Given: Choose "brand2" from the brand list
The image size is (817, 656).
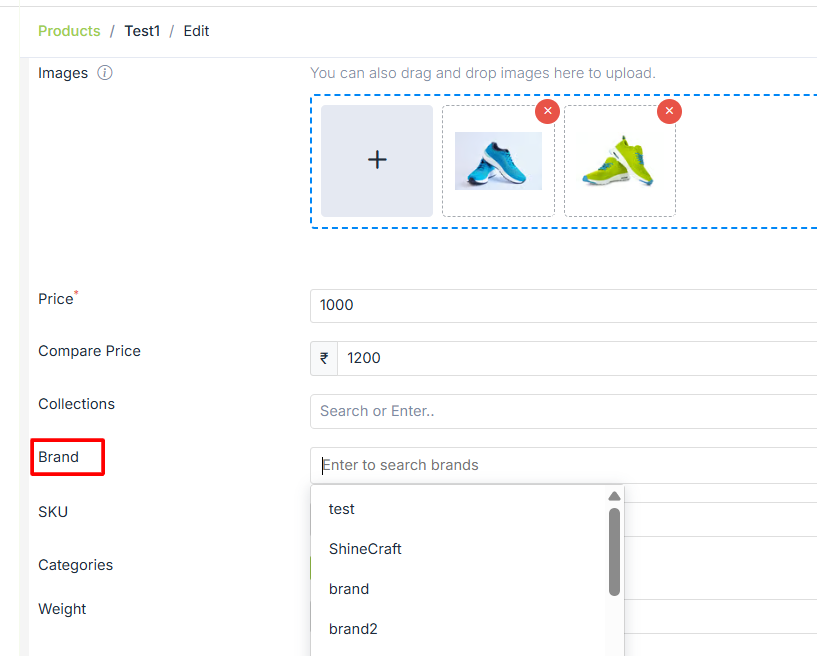Looking at the screenshot, I should click(x=353, y=629).
